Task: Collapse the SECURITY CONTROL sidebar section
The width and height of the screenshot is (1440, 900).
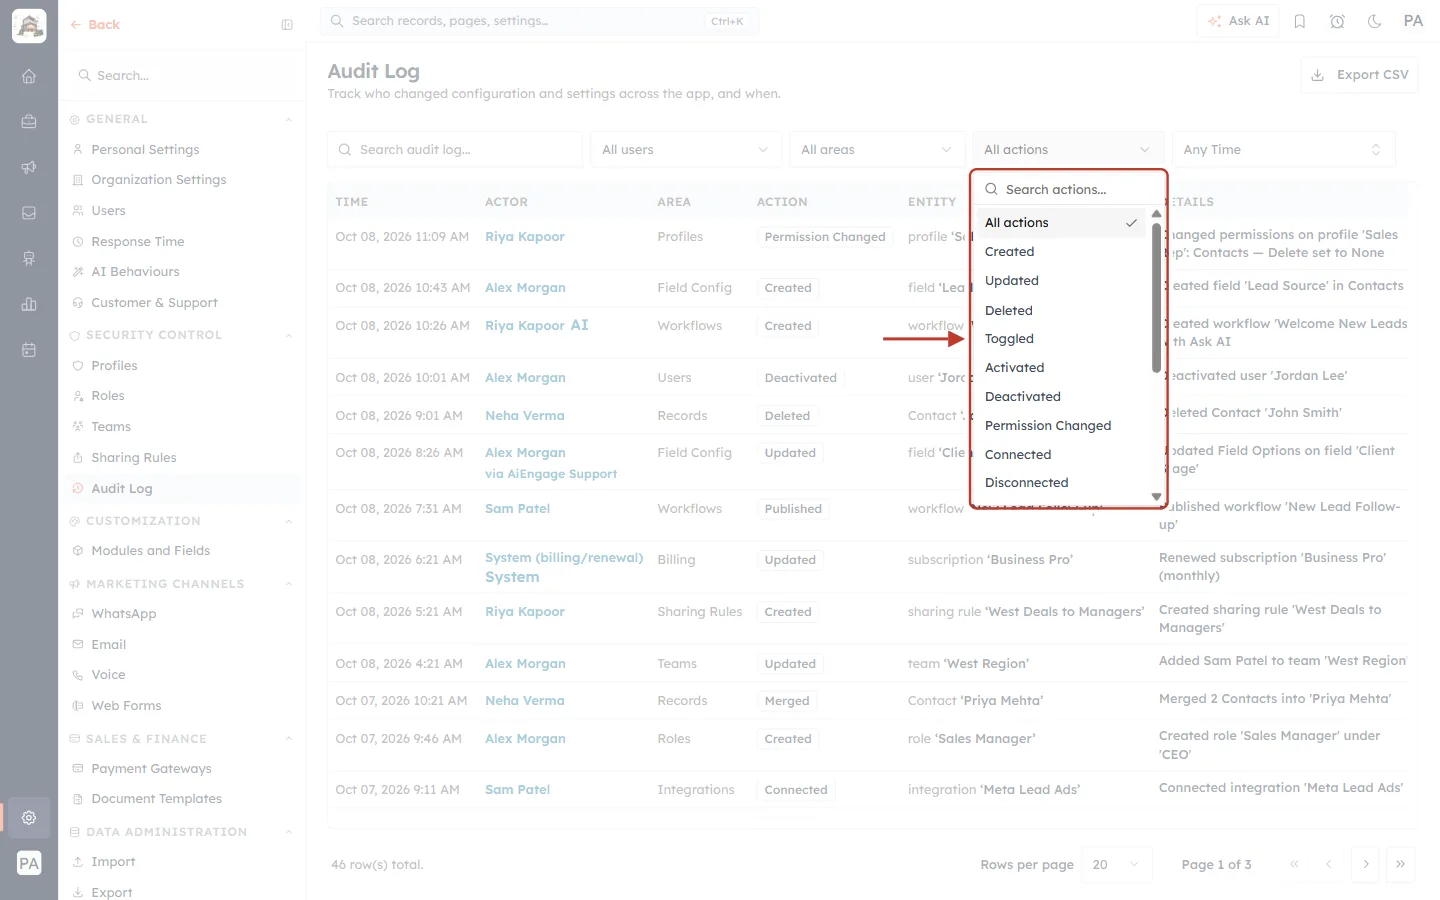Action: (288, 336)
